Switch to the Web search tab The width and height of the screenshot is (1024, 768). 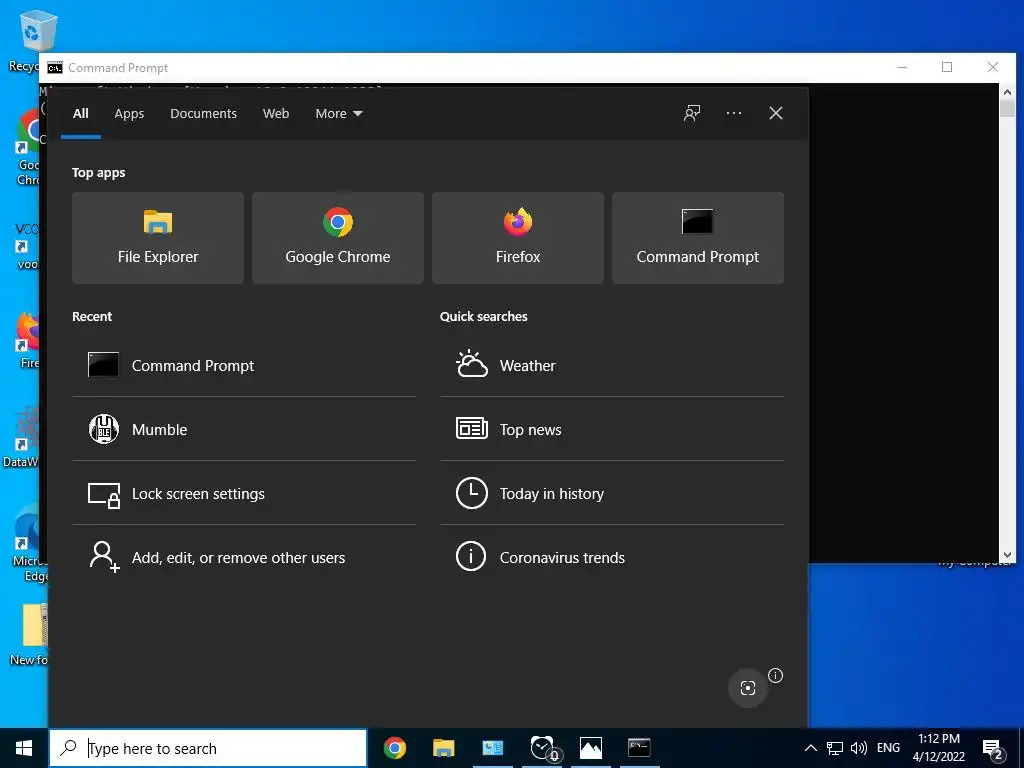click(276, 114)
